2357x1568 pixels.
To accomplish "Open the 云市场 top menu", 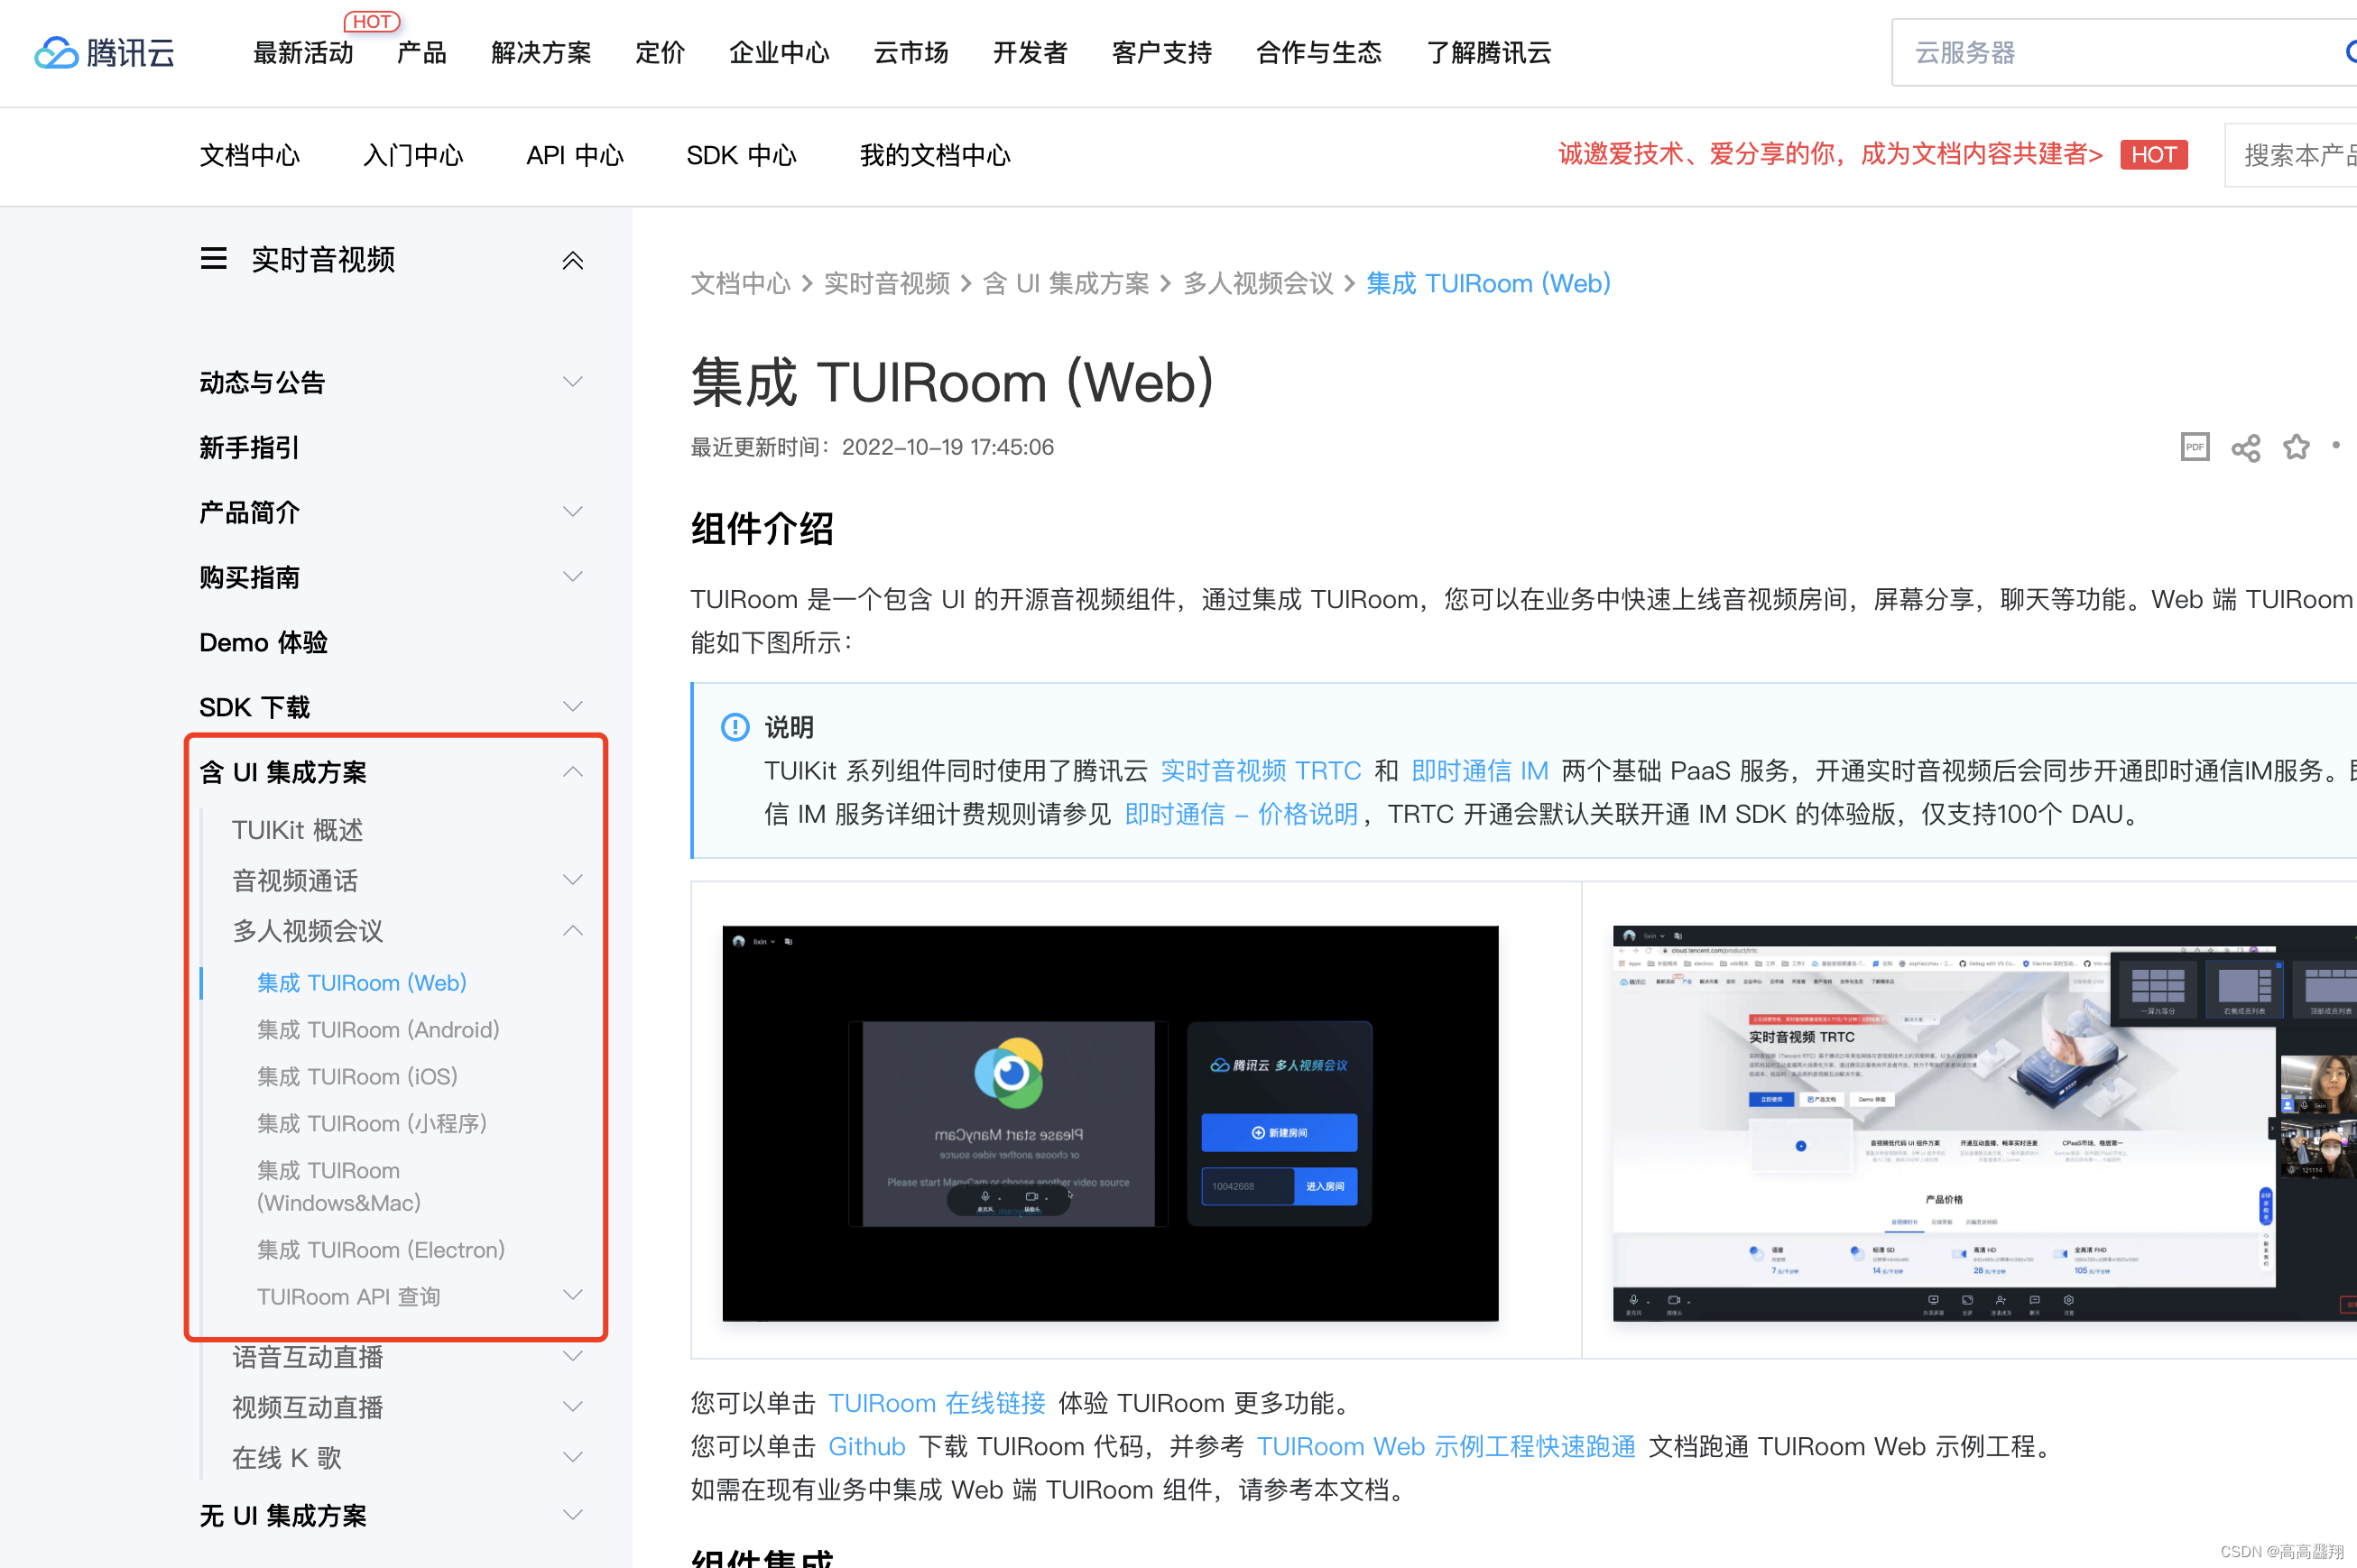I will click(911, 53).
